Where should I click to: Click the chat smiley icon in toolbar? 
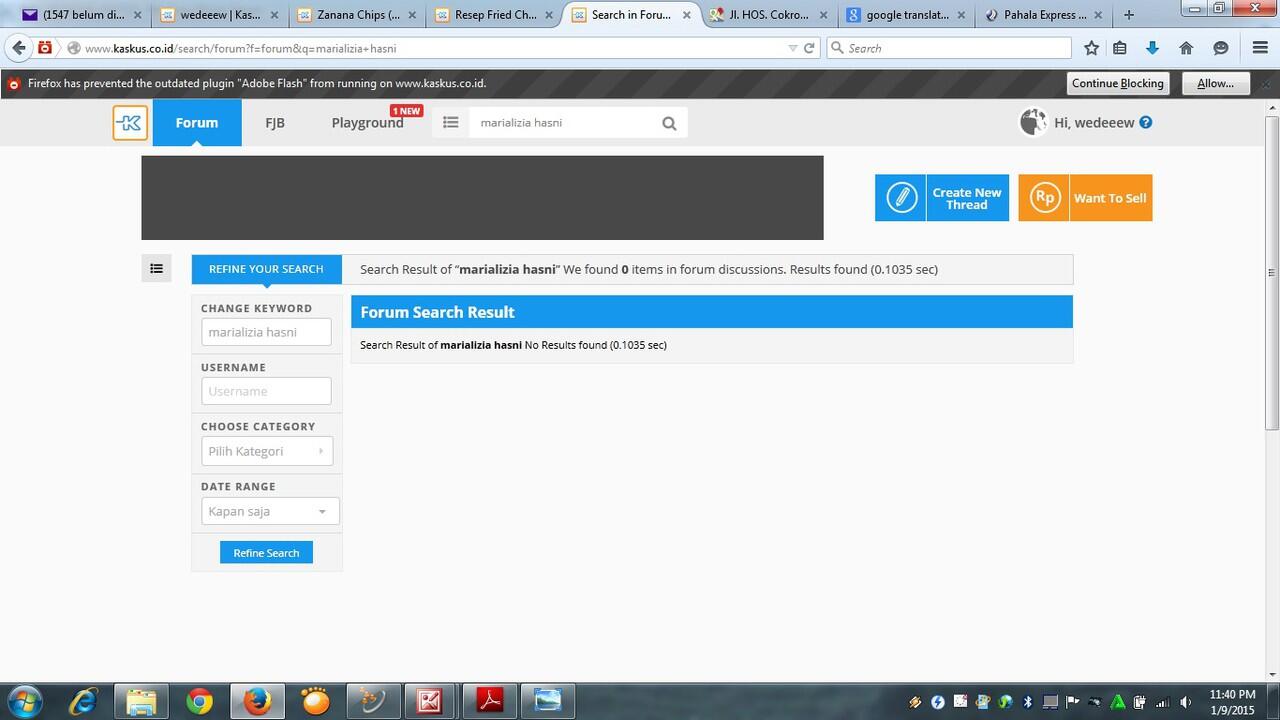pos(1220,48)
